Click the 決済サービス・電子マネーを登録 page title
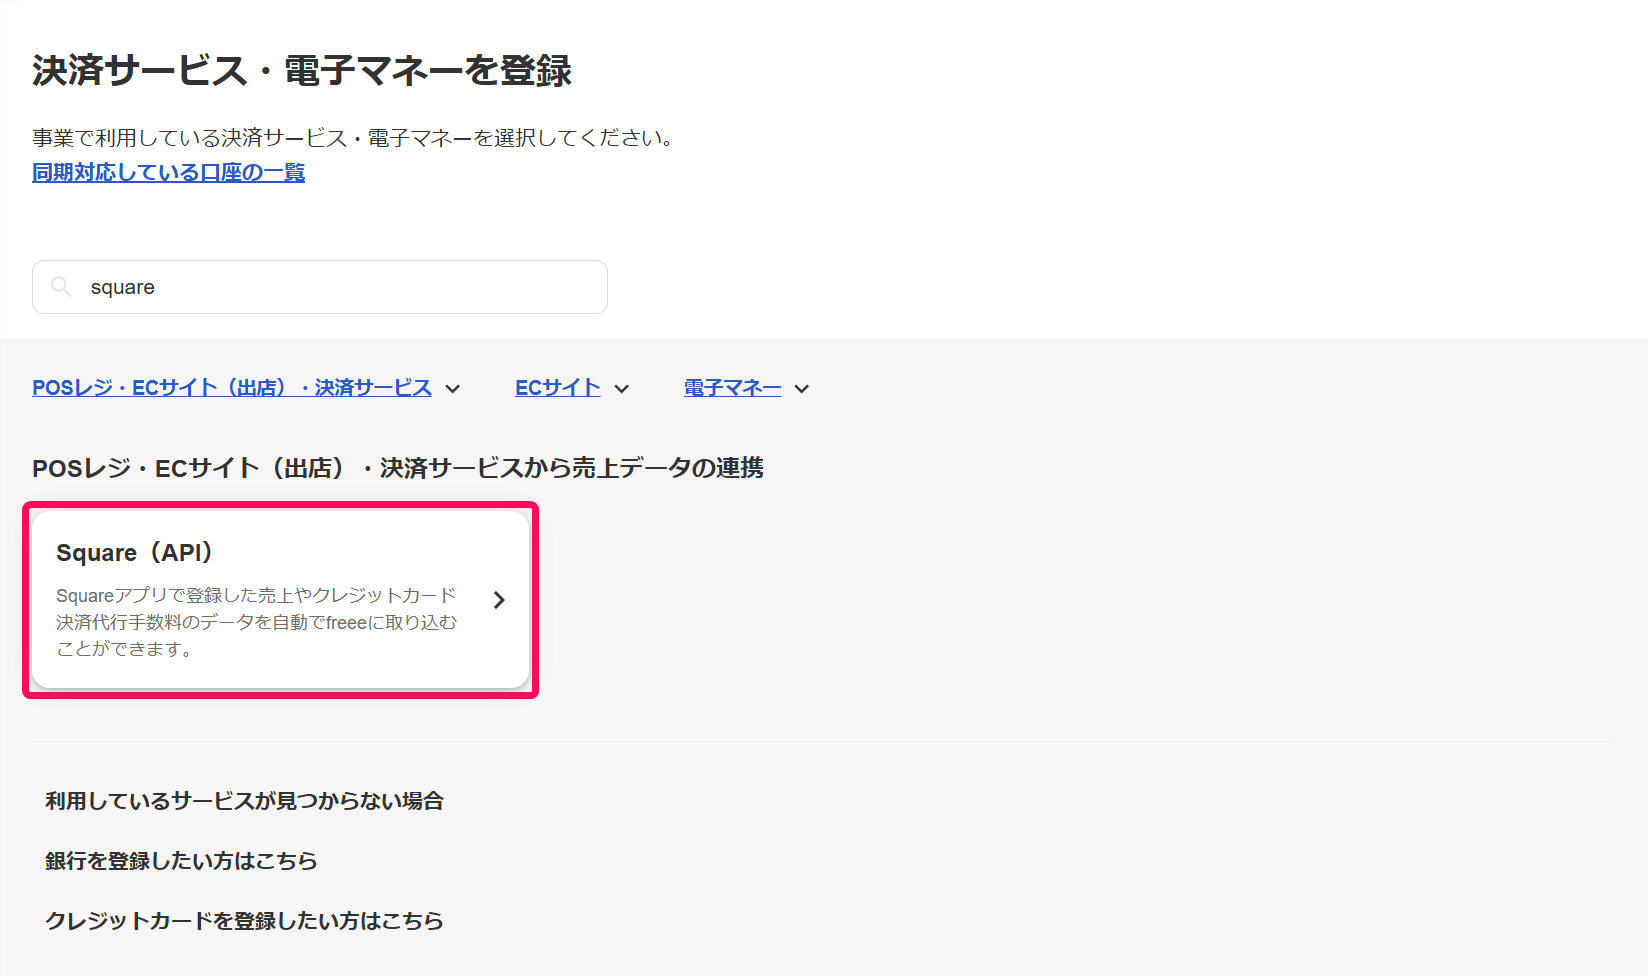The height and width of the screenshot is (976, 1648). coord(302,71)
